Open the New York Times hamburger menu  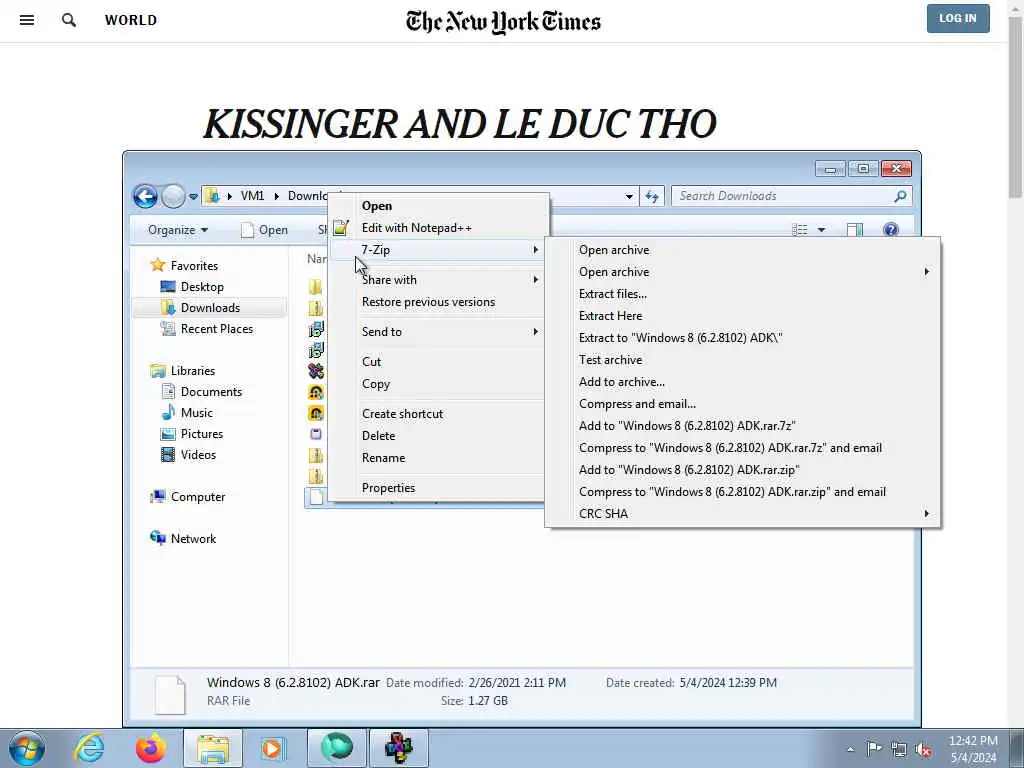pyautogui.click(x=27, y=20)
